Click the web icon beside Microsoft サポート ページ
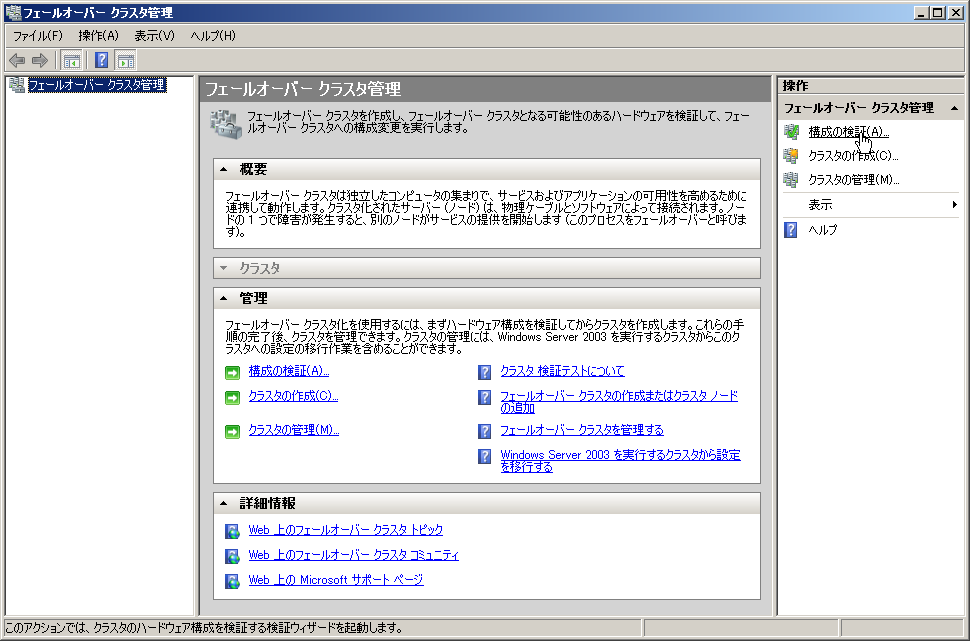The height and width of the screenshot is (641, 970). click(233, 581)
